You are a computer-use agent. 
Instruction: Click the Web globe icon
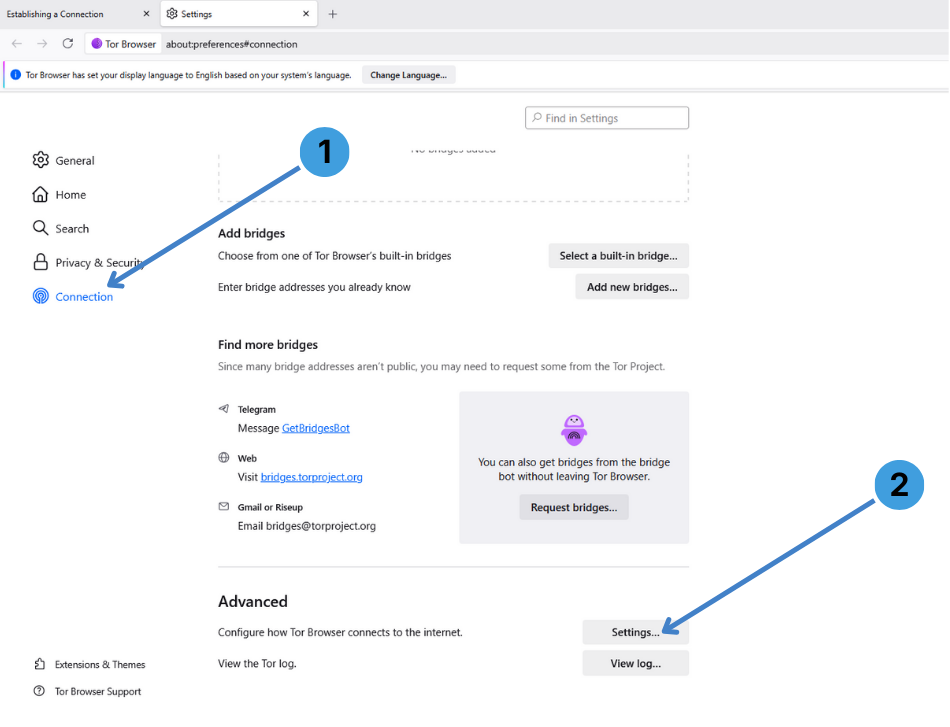coord(224,457)
